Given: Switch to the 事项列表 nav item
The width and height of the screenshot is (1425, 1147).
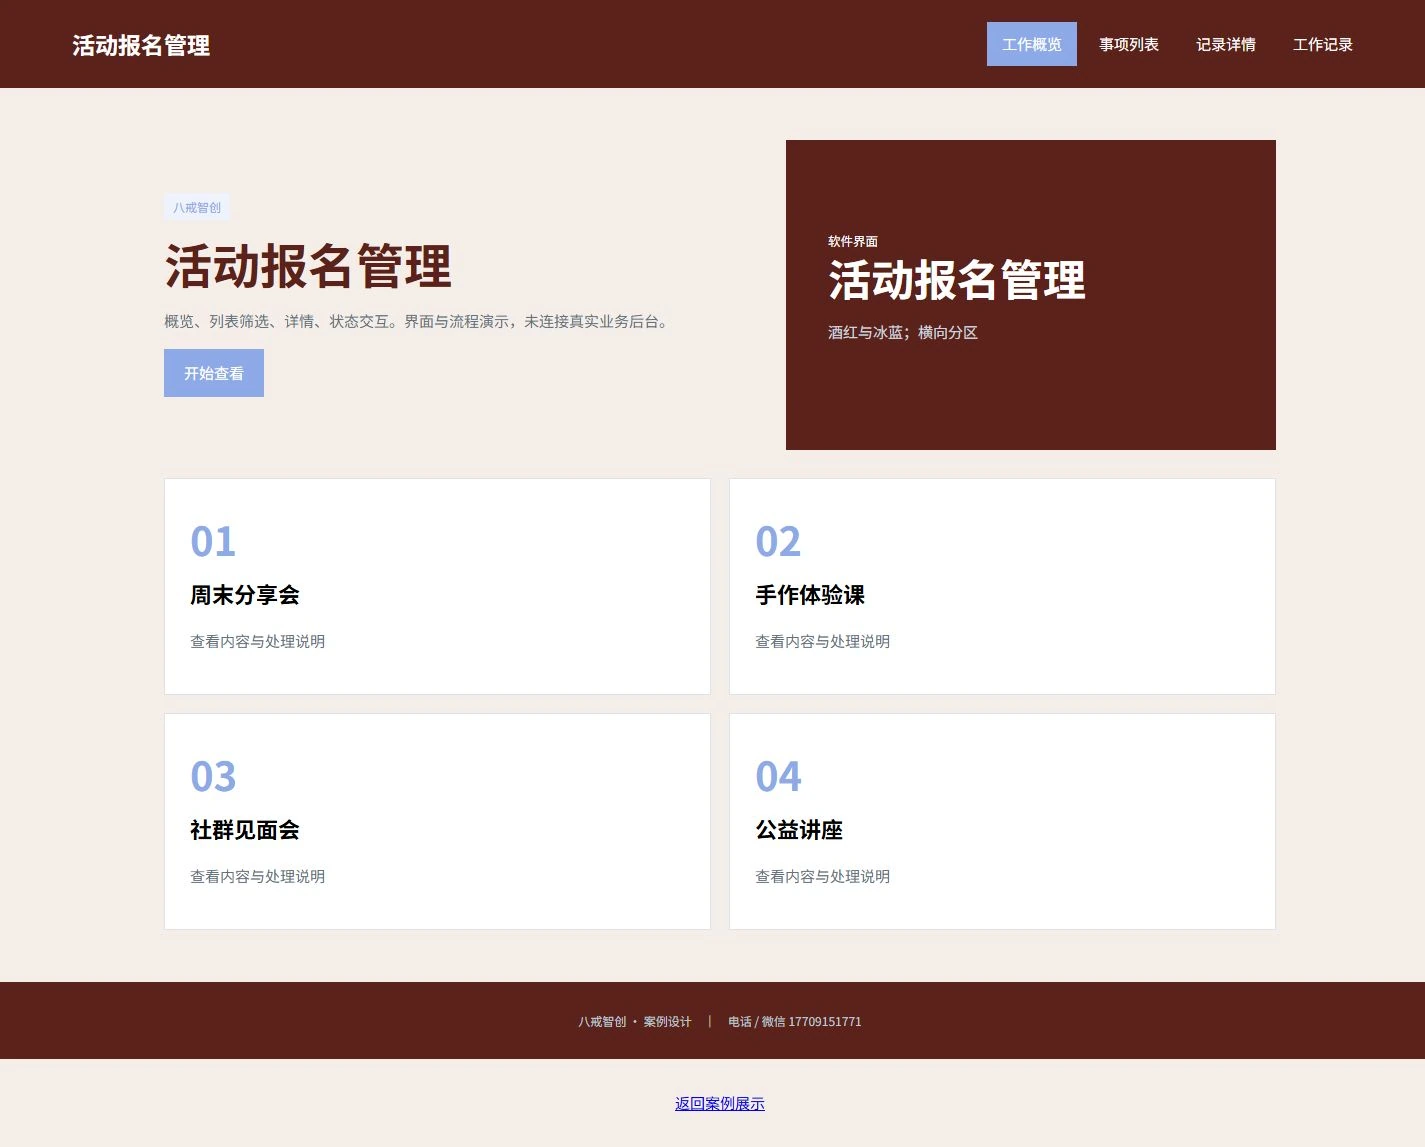Looking at the screenshot, I should (1128, 44).
